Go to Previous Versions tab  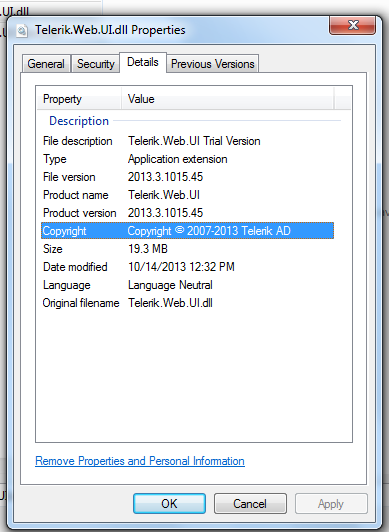coord(213,64)
